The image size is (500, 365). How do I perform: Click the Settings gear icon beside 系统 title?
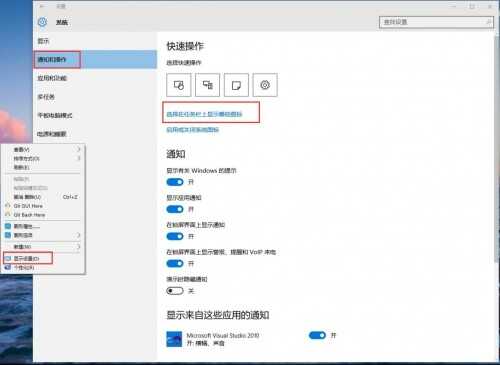click(42, 22)
